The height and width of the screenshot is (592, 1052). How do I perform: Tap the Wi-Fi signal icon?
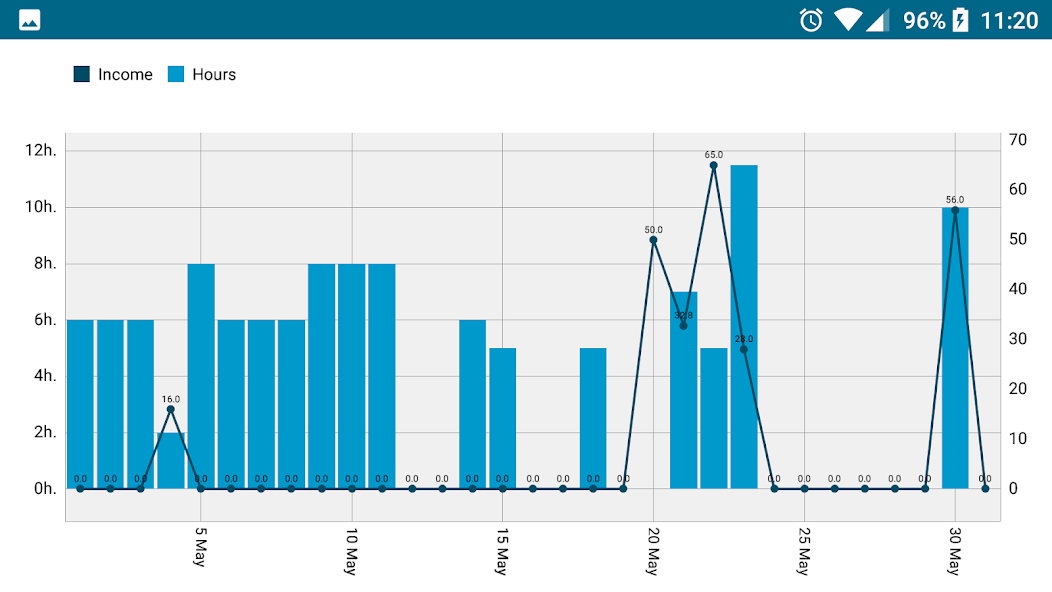coord(848,20)
